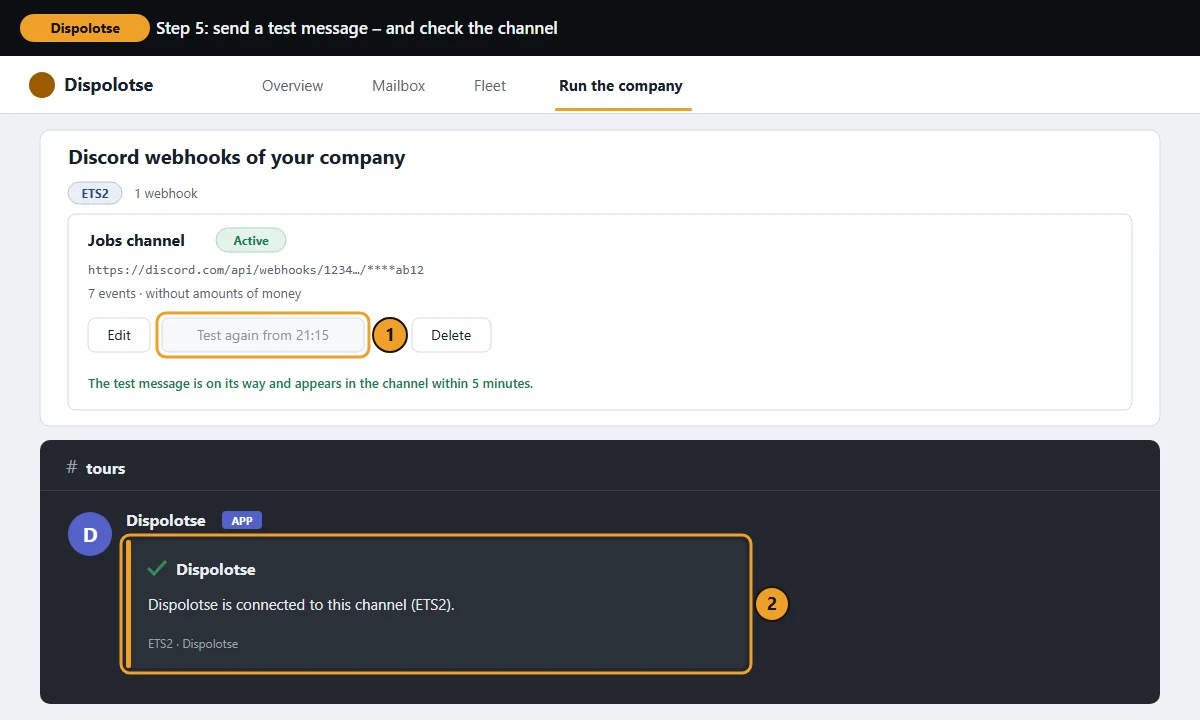Click the Dispolotse bot username
The width and height of the screenshot is (1200, 720).
tap(166, 520)
